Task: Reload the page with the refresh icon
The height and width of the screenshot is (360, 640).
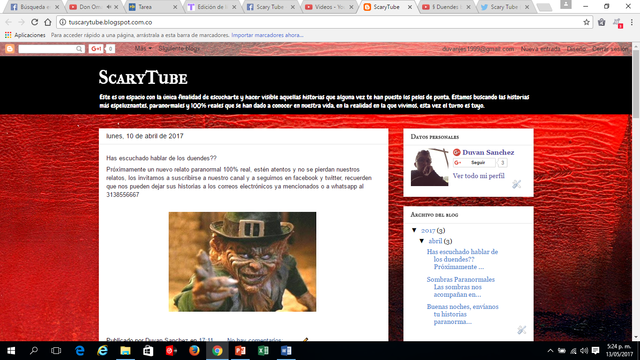Action: 35,22
